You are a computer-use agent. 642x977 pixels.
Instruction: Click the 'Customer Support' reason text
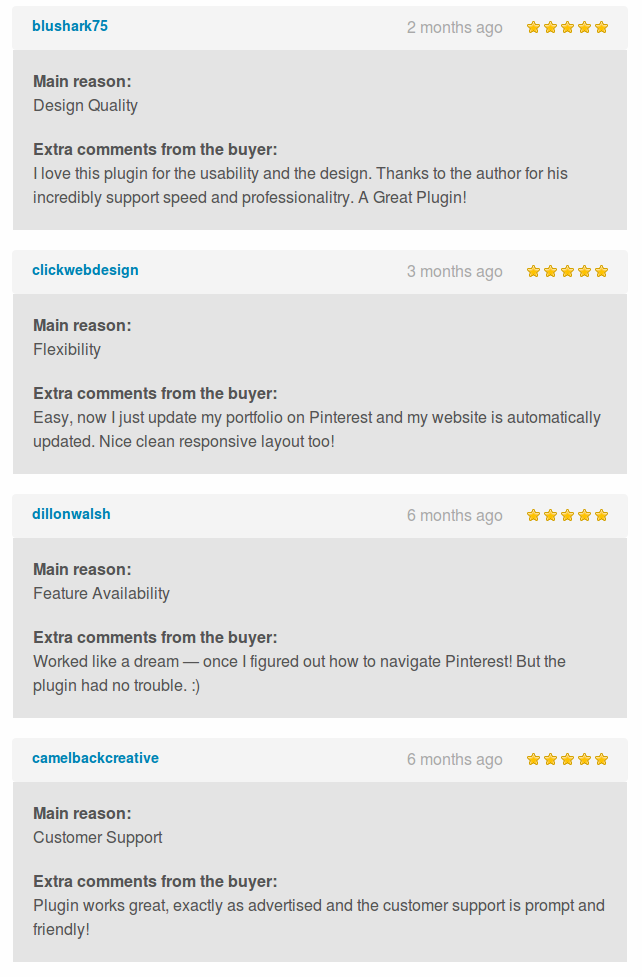[97, 838]
